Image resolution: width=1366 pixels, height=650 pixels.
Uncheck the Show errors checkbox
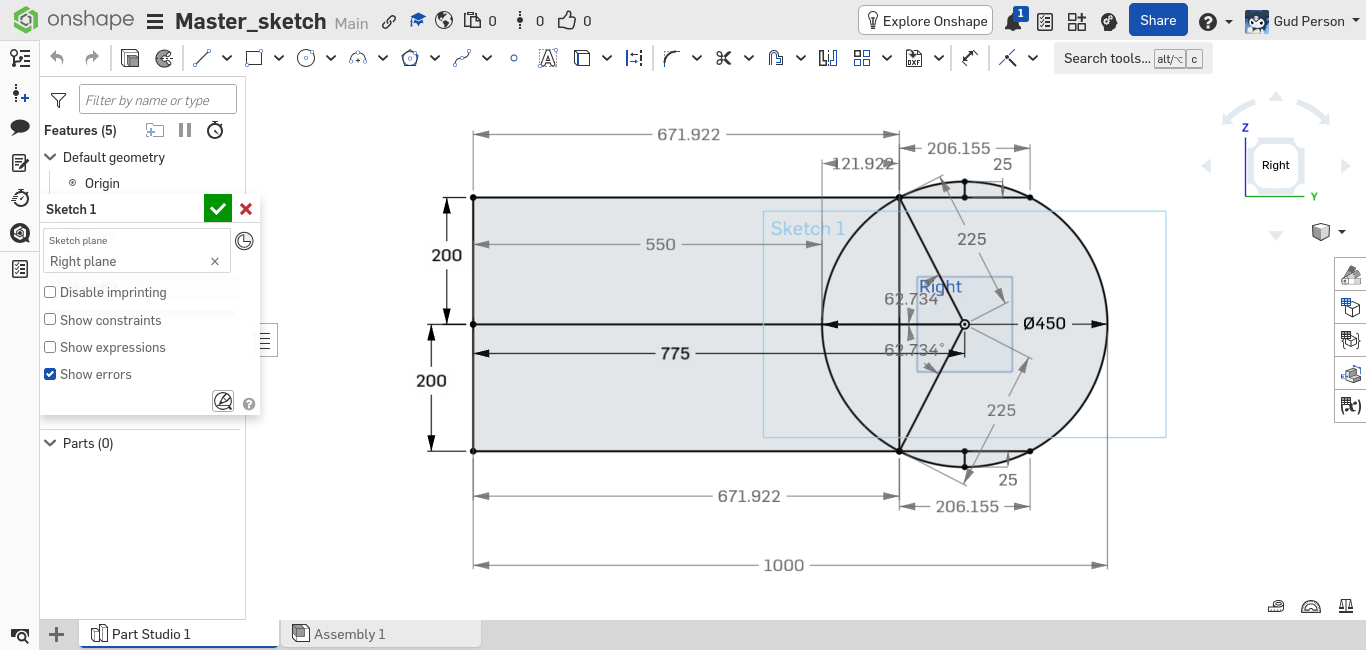(50, 374)
